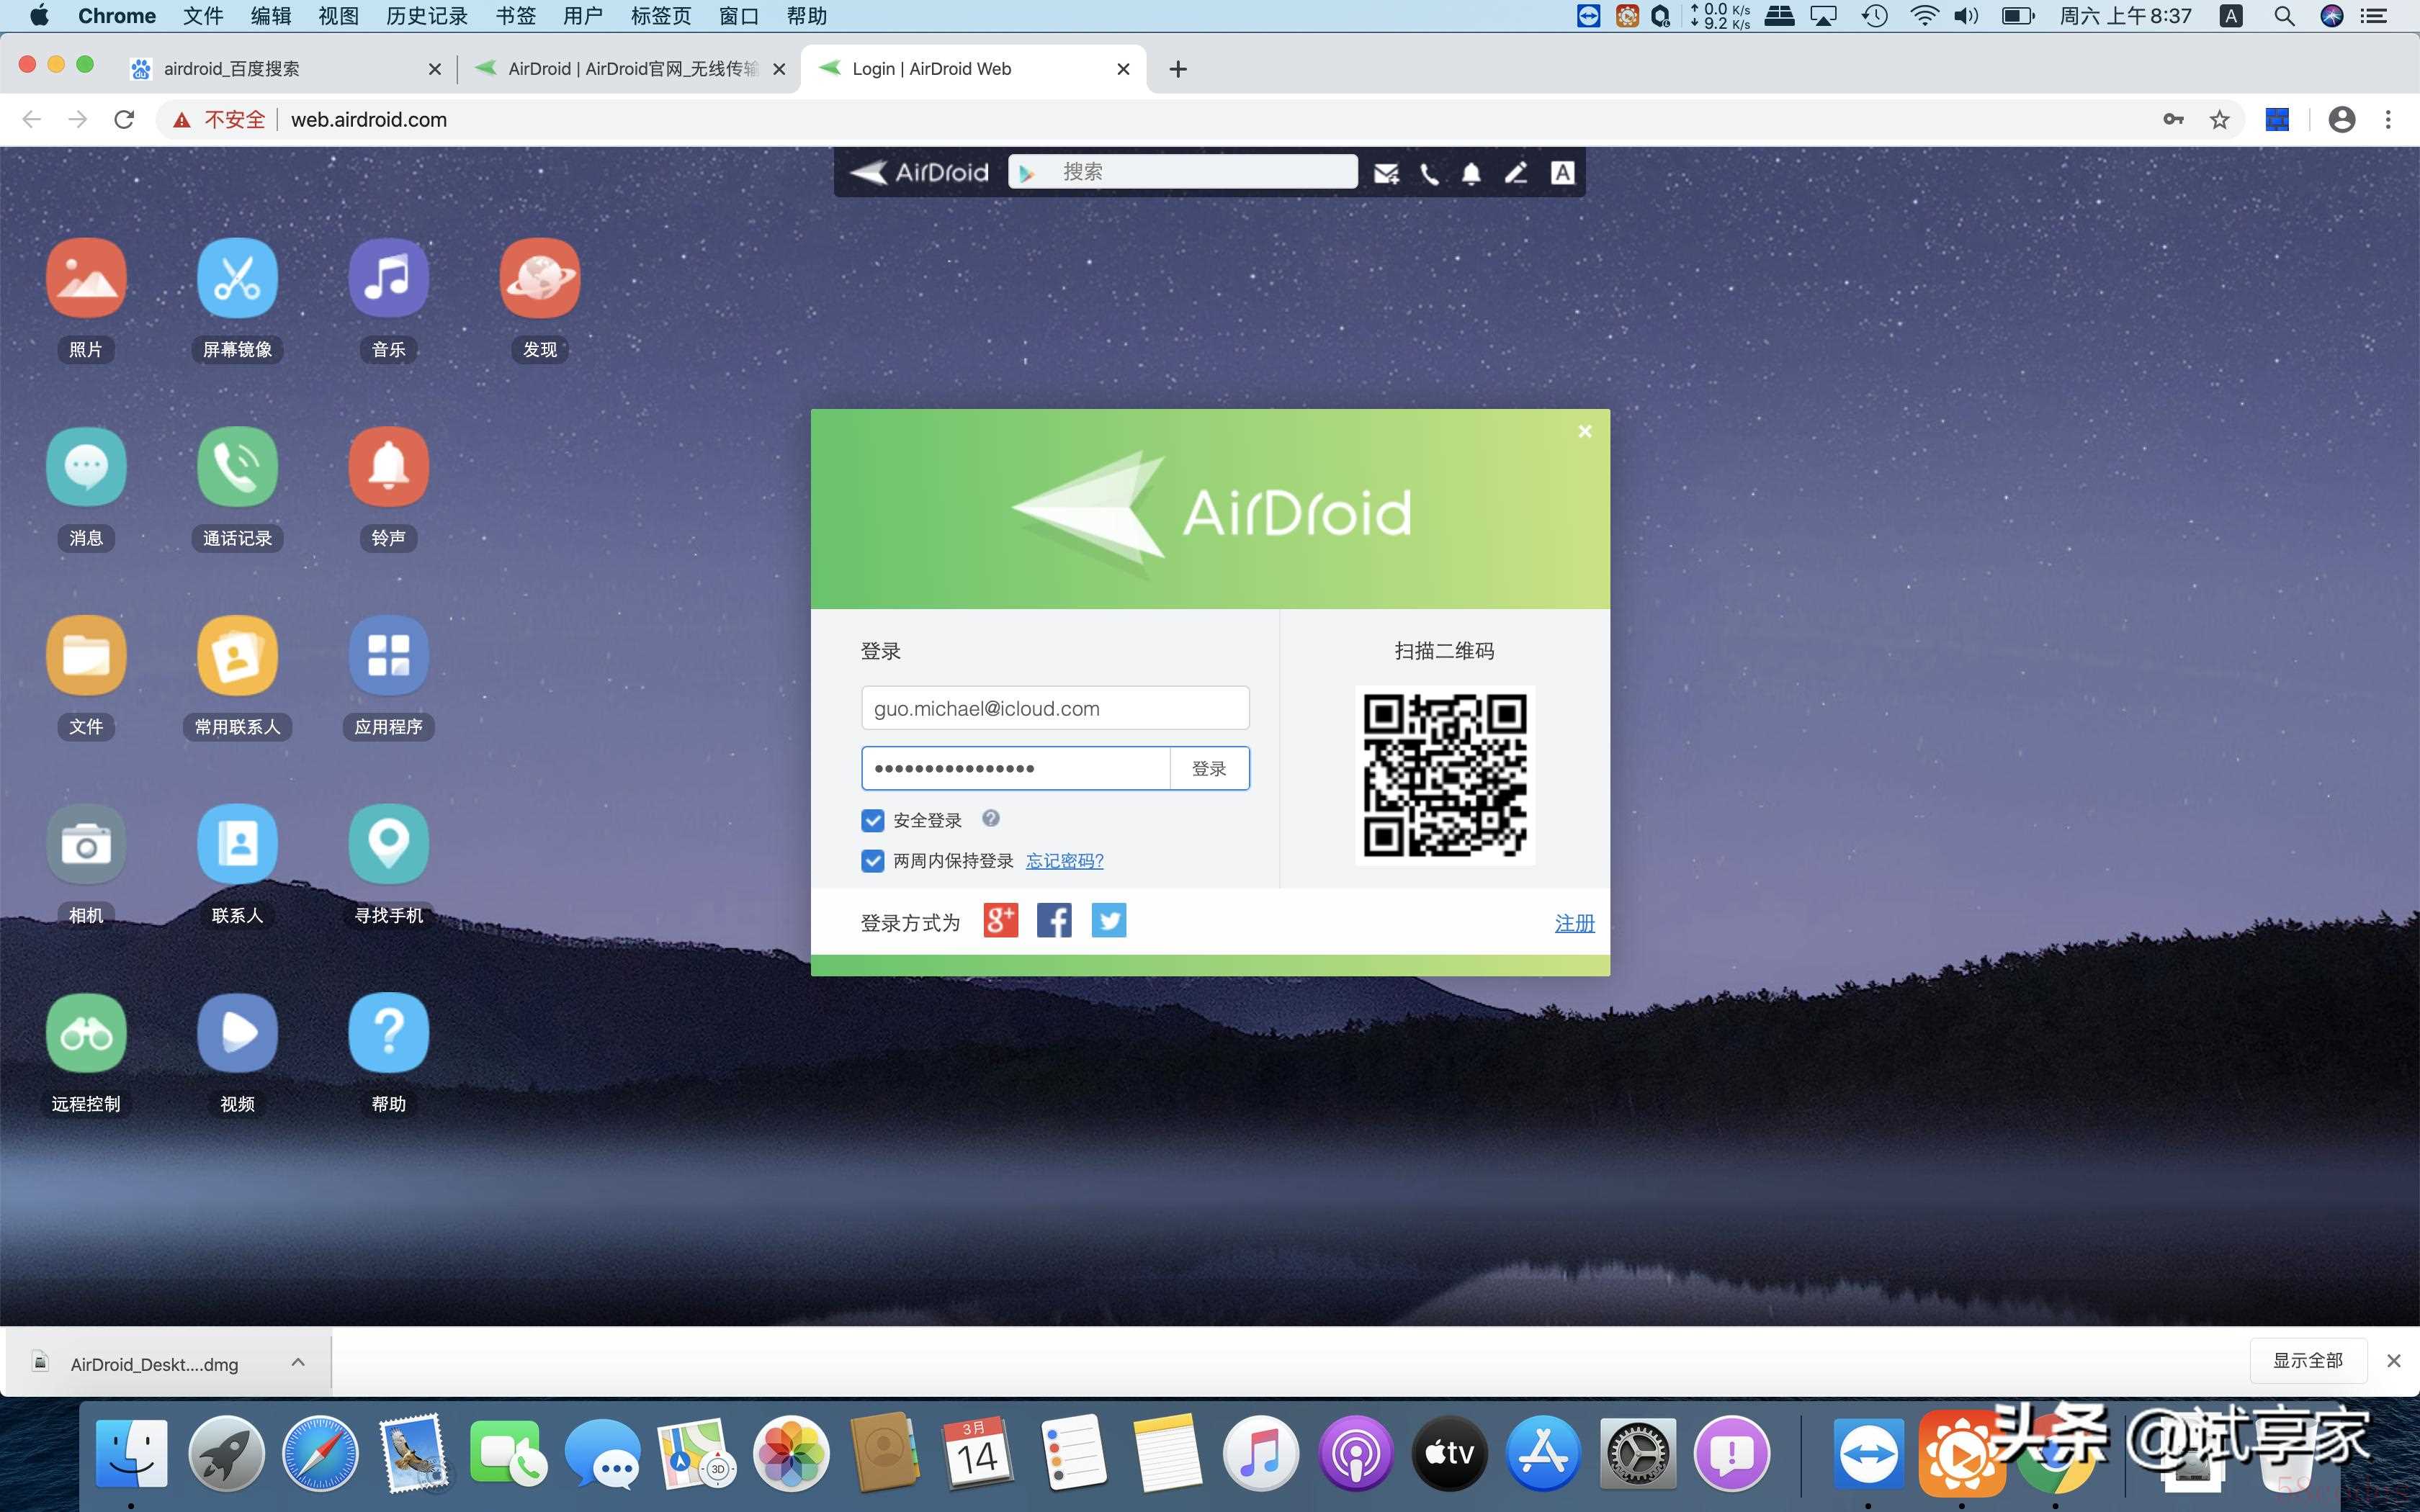Open the 窗口 menu in the menu bar
Viewport: 2420px width, 1512px height.
739,16
